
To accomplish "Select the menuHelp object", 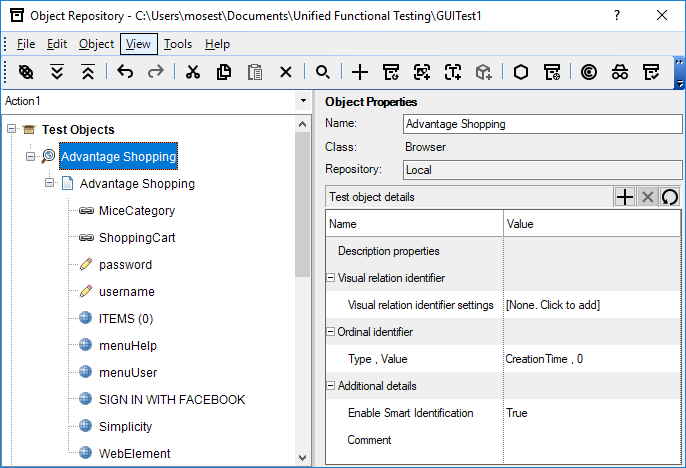I will click(x=128, y=346).
